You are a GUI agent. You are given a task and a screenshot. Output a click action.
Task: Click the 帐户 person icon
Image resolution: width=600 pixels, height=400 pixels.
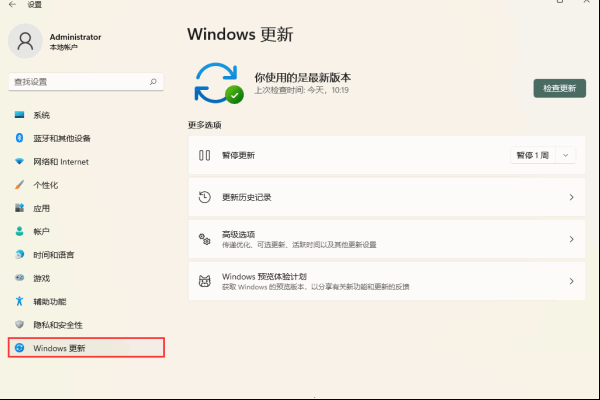pyautogui.click(x=20, y=231)
